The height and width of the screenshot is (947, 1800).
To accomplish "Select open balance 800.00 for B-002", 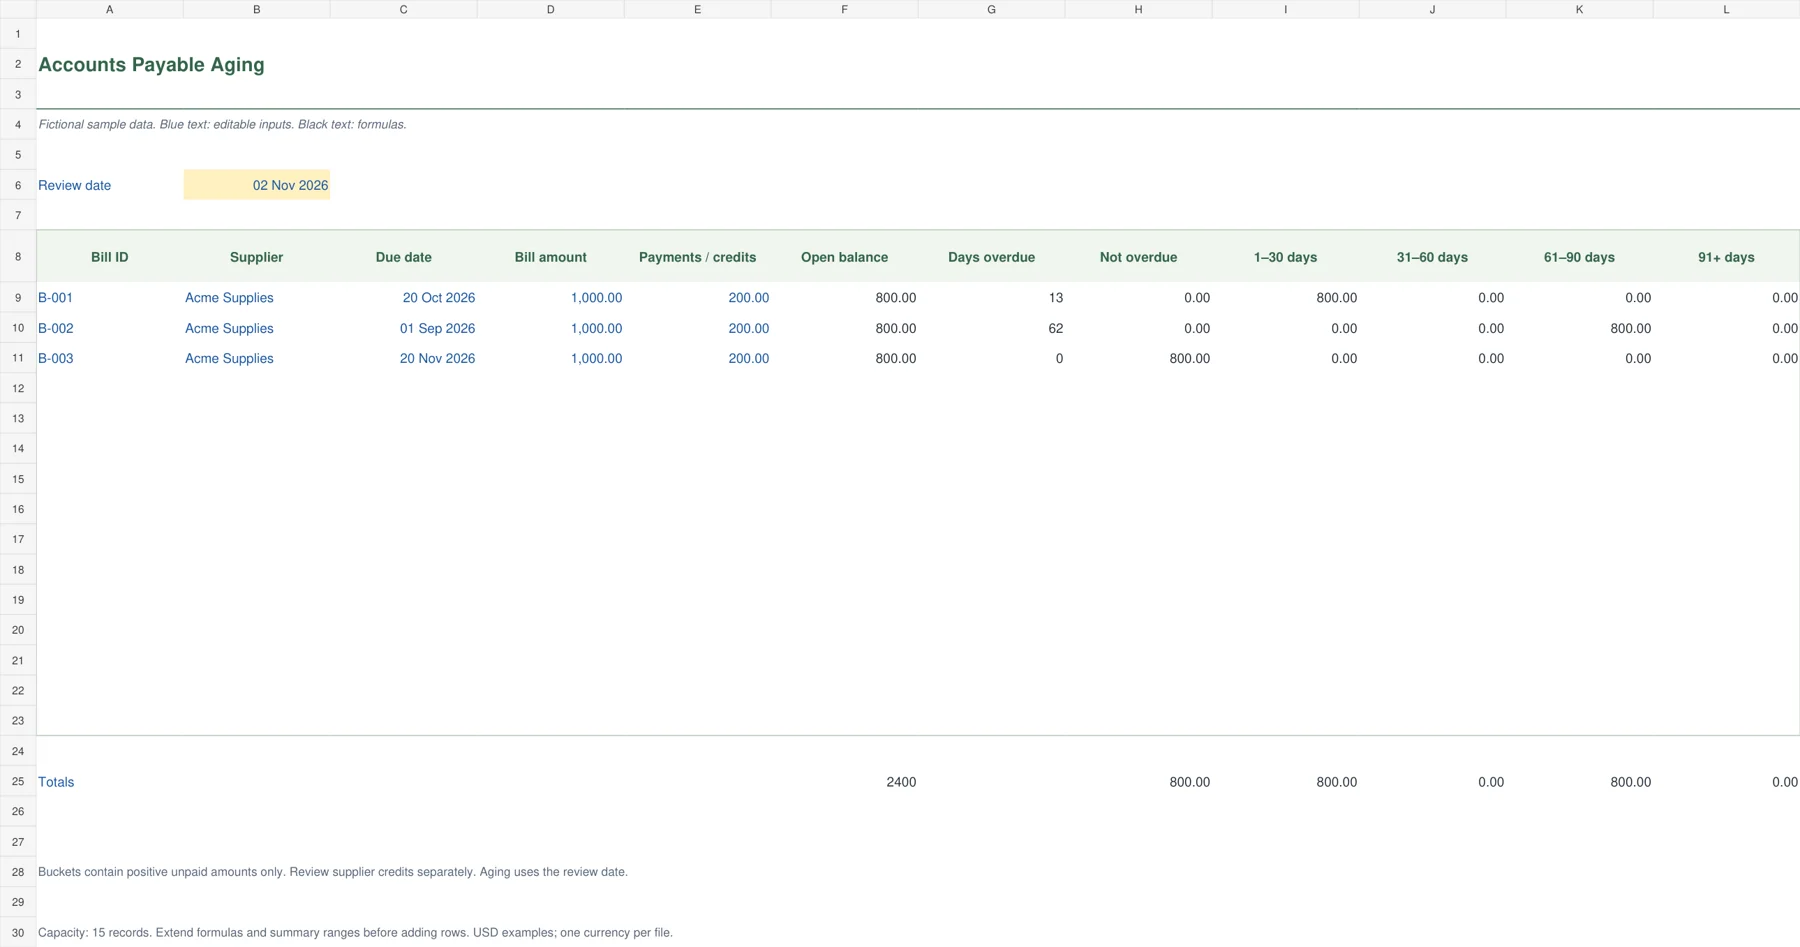I will pos(844,328).
